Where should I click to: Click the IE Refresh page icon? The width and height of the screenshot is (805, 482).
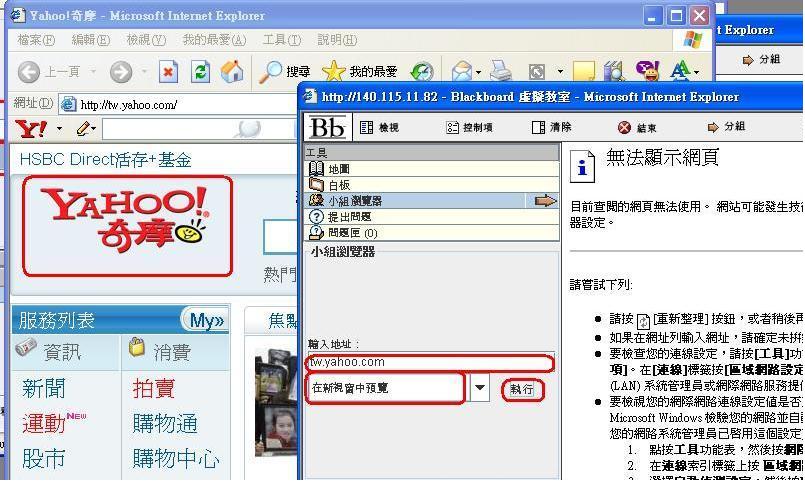click(200, 72)
